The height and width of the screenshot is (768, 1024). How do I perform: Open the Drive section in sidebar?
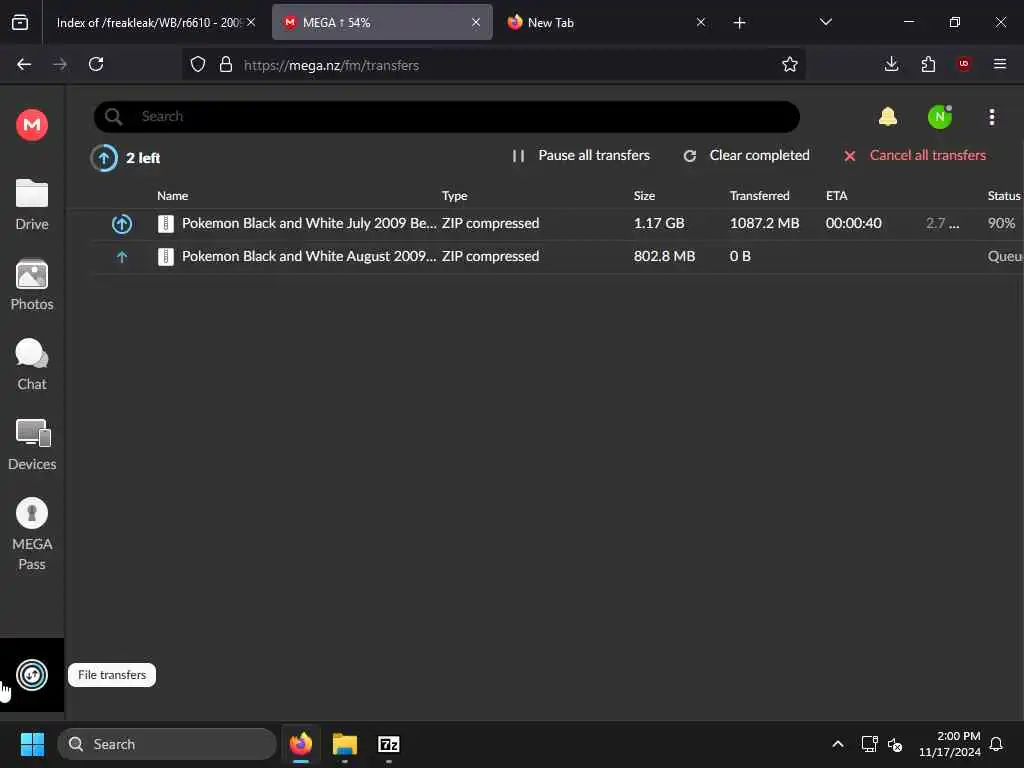coord(32,204)
